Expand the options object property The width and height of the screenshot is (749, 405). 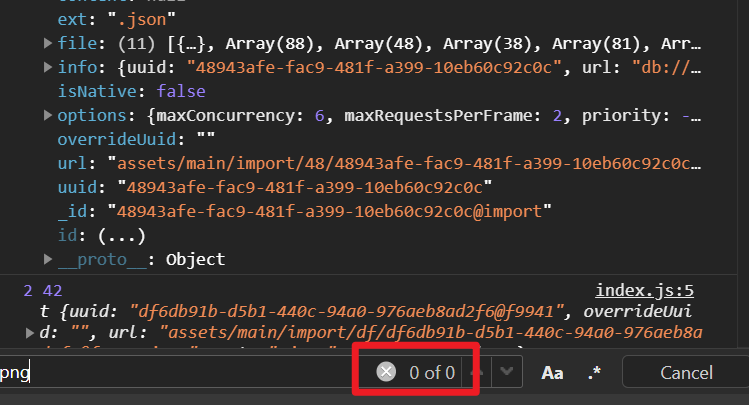[49, 115]
